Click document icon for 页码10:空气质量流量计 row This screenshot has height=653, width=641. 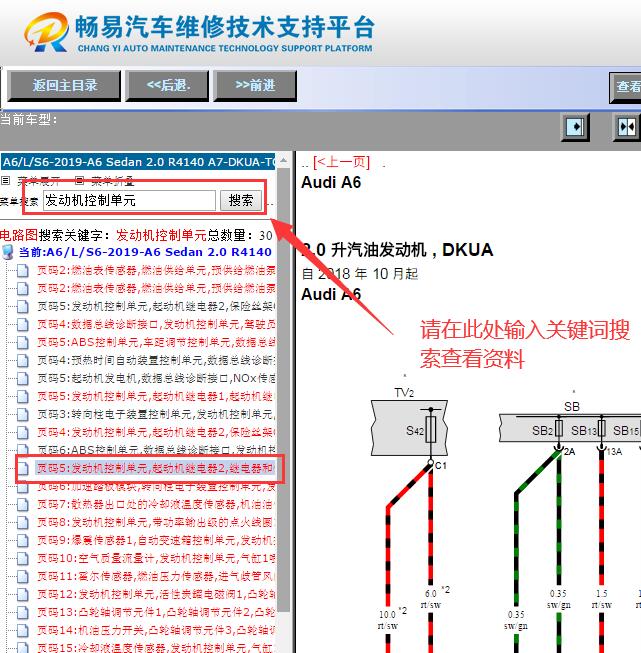click(x=22, y=558)
